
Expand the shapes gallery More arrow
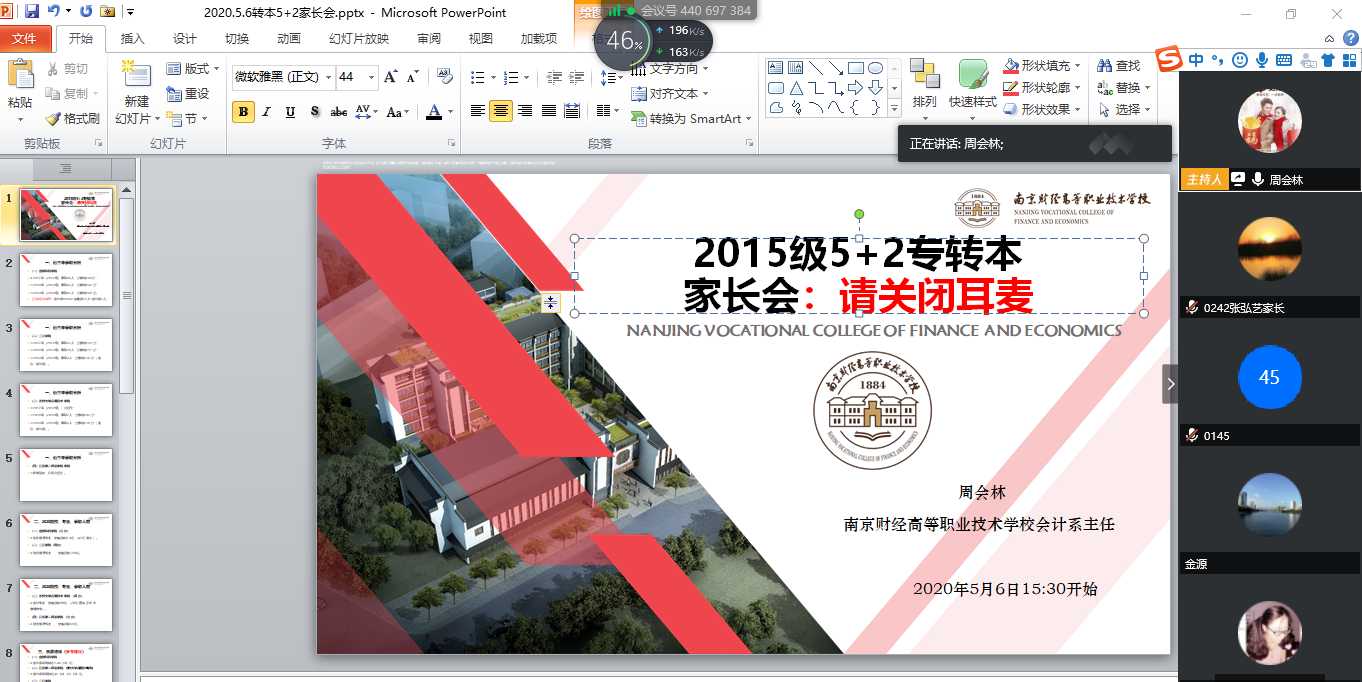(895, 109)
